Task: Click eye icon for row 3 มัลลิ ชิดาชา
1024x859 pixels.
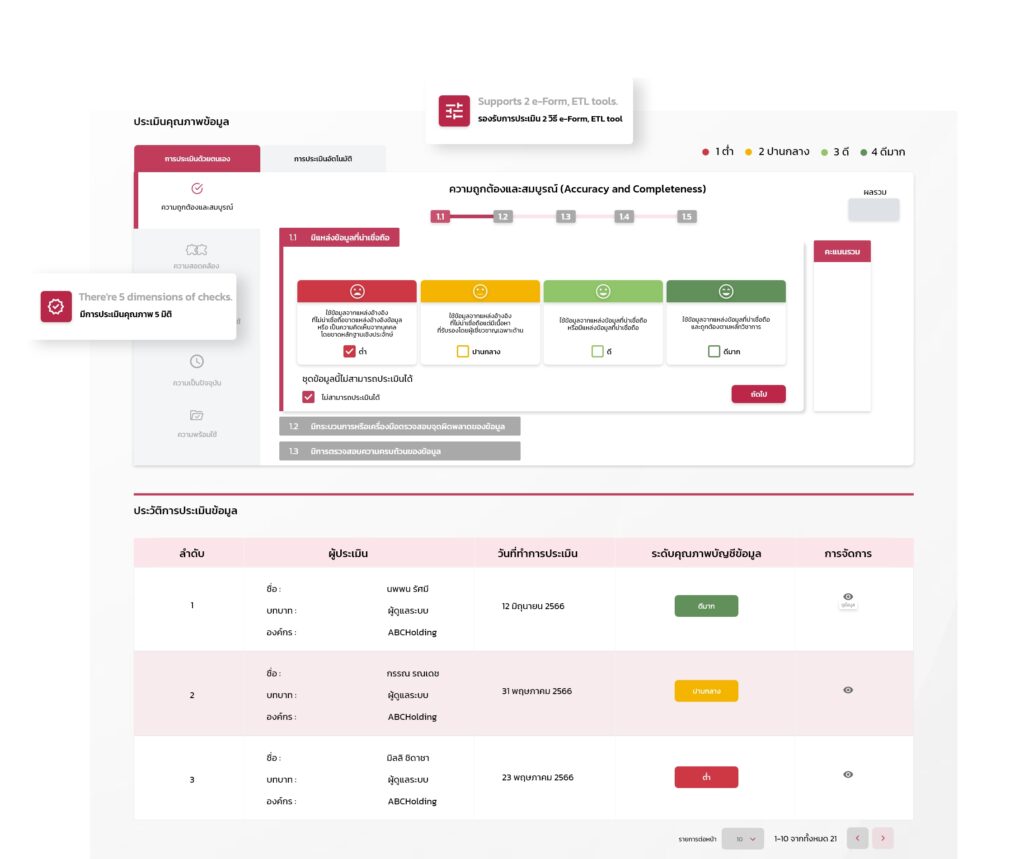Action: click(848, 774)
